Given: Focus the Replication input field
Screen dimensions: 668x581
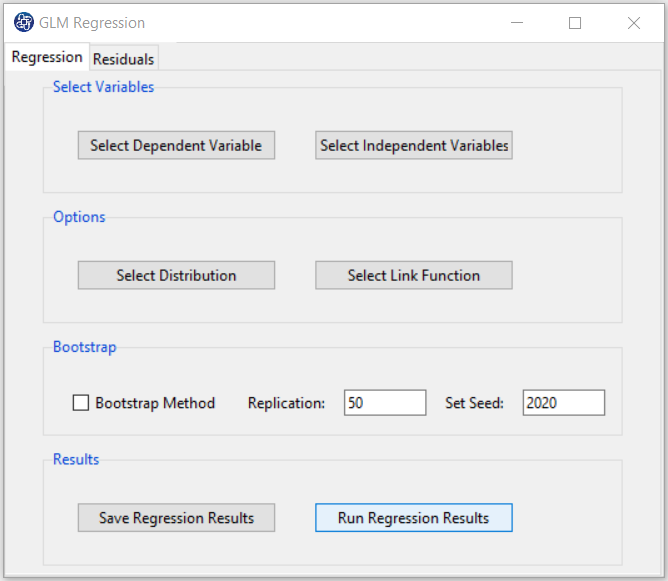Looking at the screenshot, I should pos(385,403).
